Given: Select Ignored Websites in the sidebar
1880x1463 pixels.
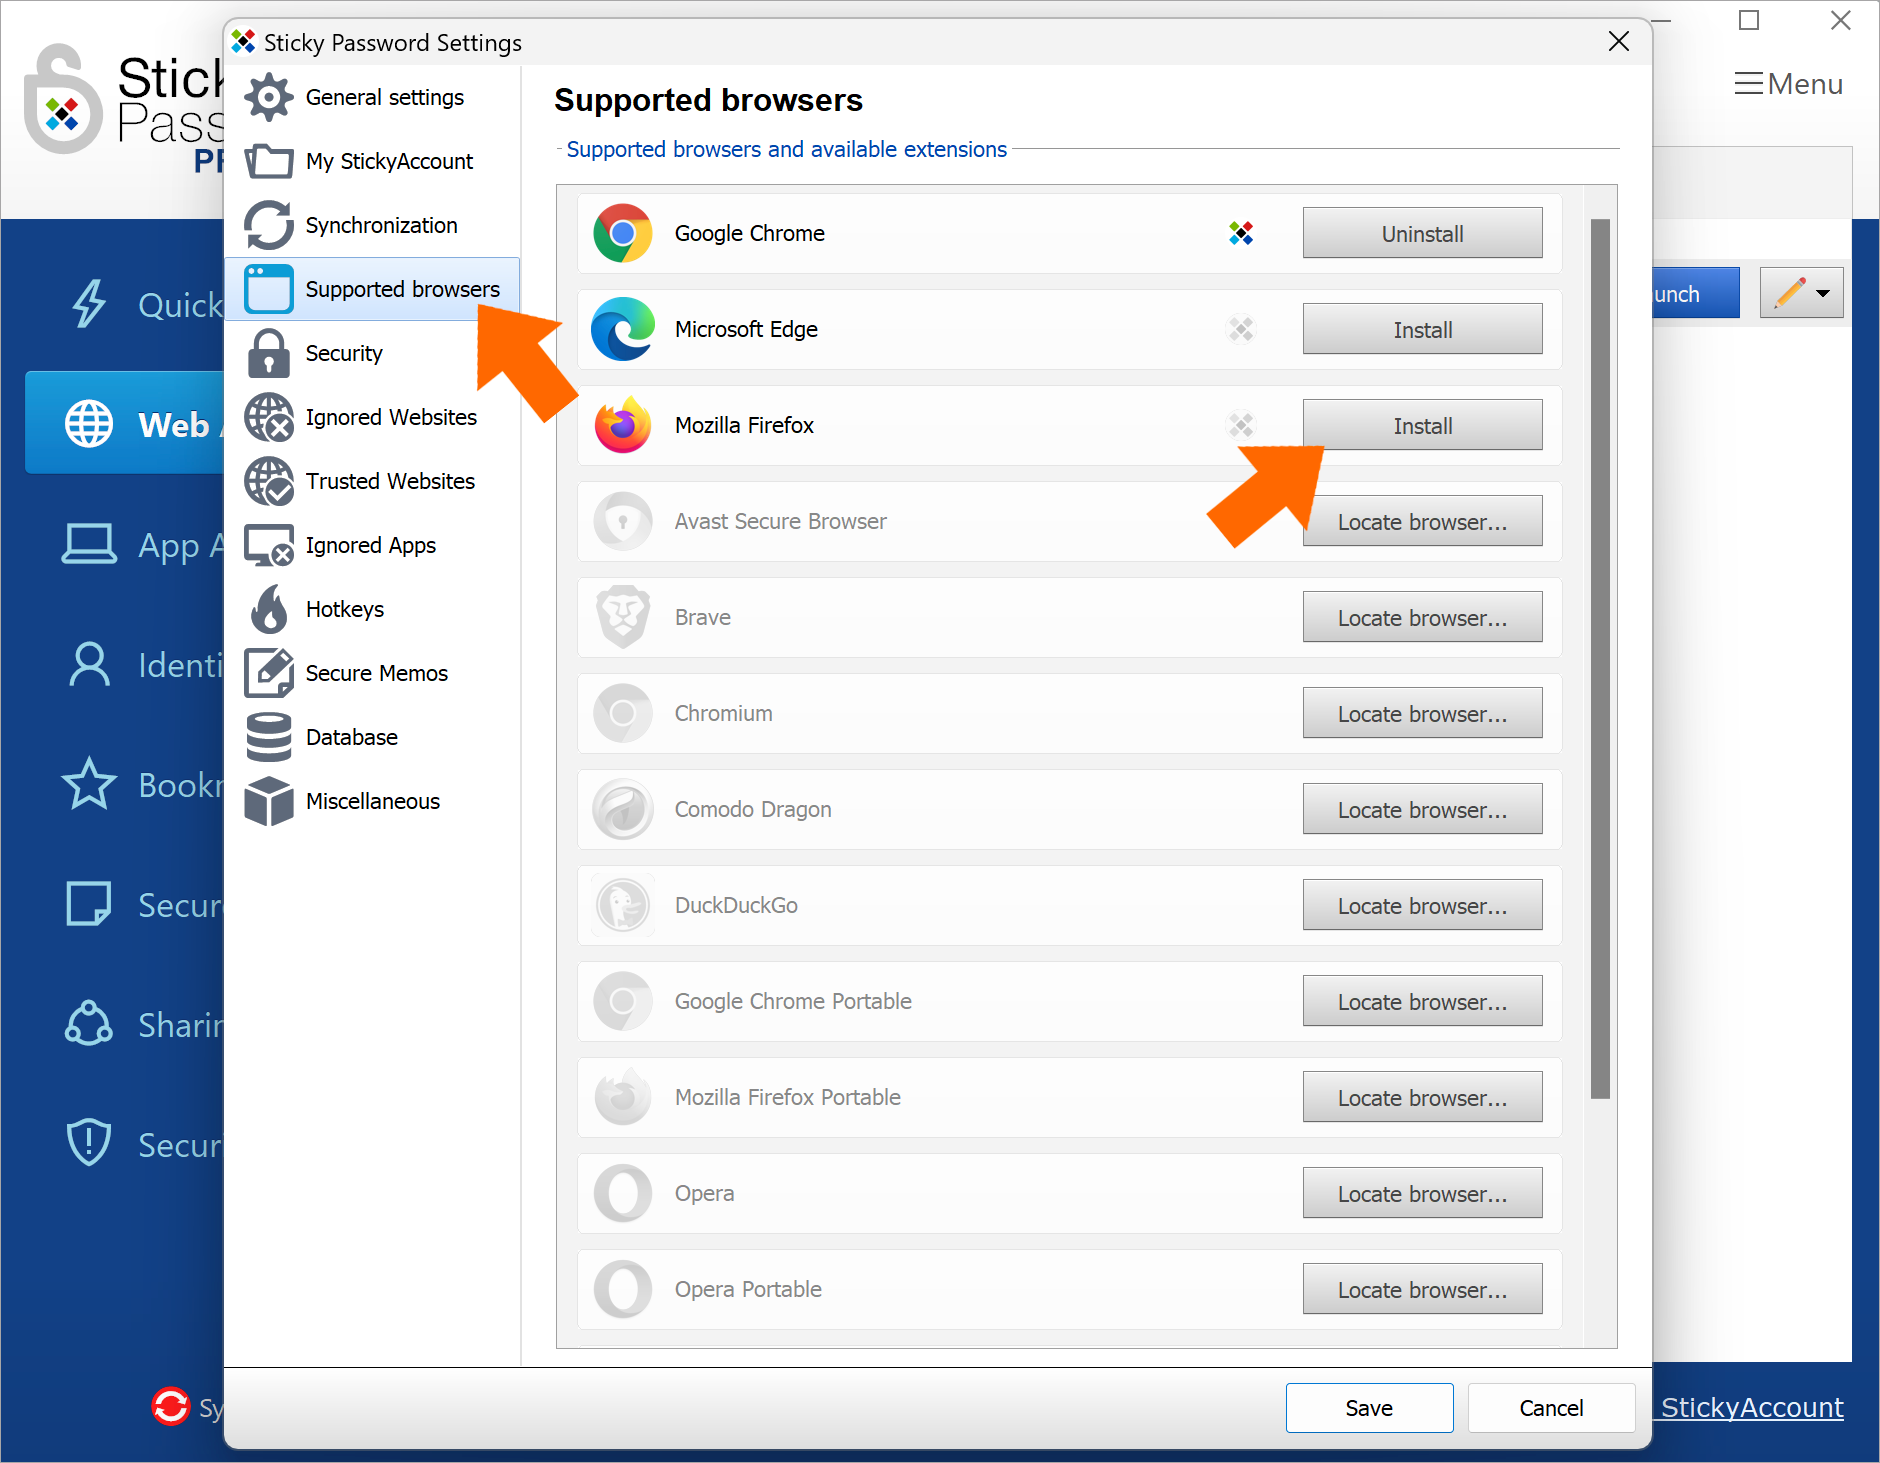Looking at the screenshot, I should point(372,417).
